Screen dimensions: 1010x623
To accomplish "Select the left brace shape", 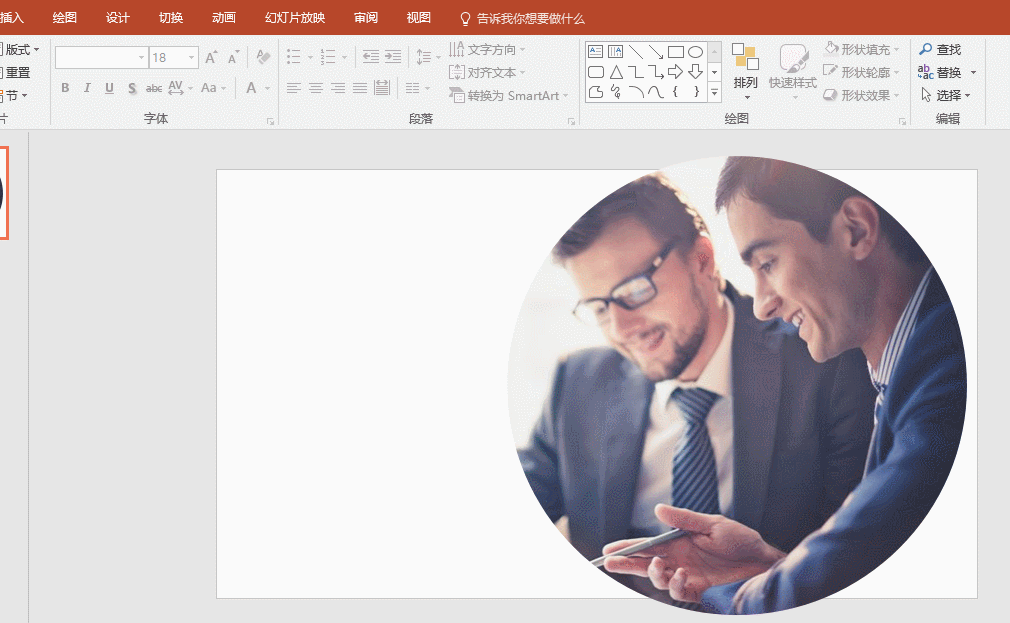I will coord(675,92).
